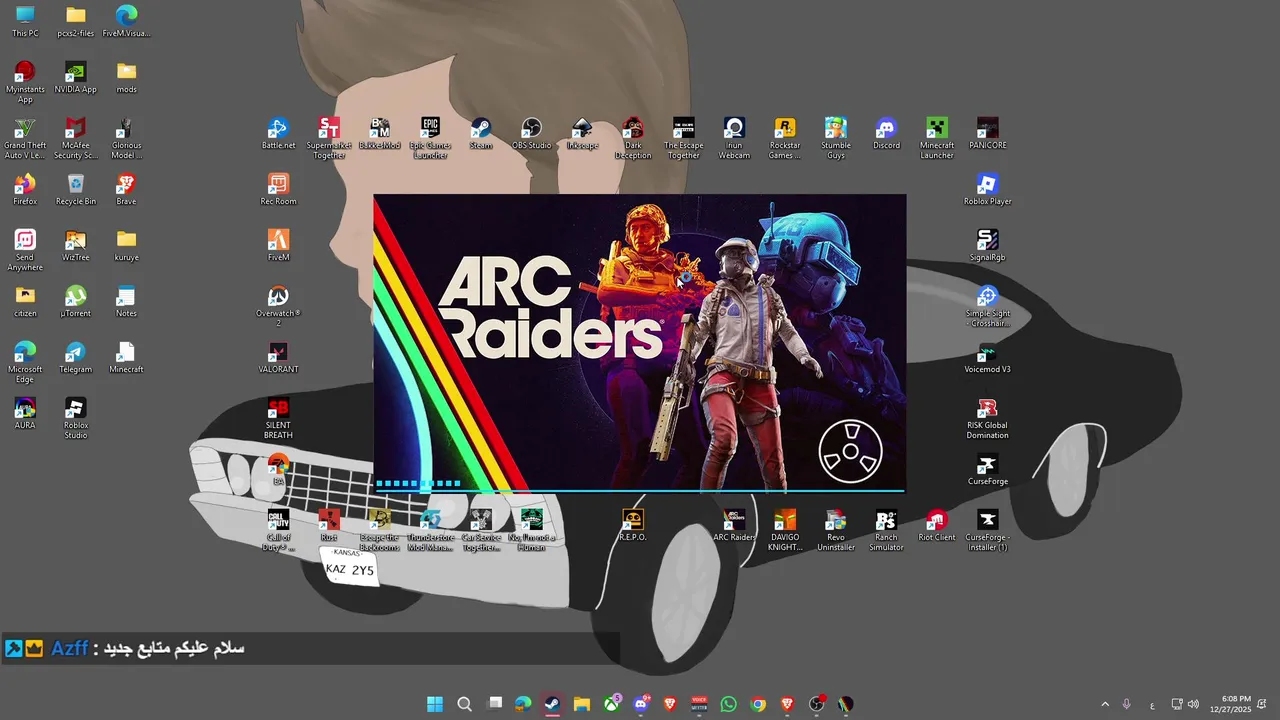This screenshot has width=1280, height=720.
Task: Launch R.E.P.O. shortcut
Action: pyautogui.click(x=633, y=526)
